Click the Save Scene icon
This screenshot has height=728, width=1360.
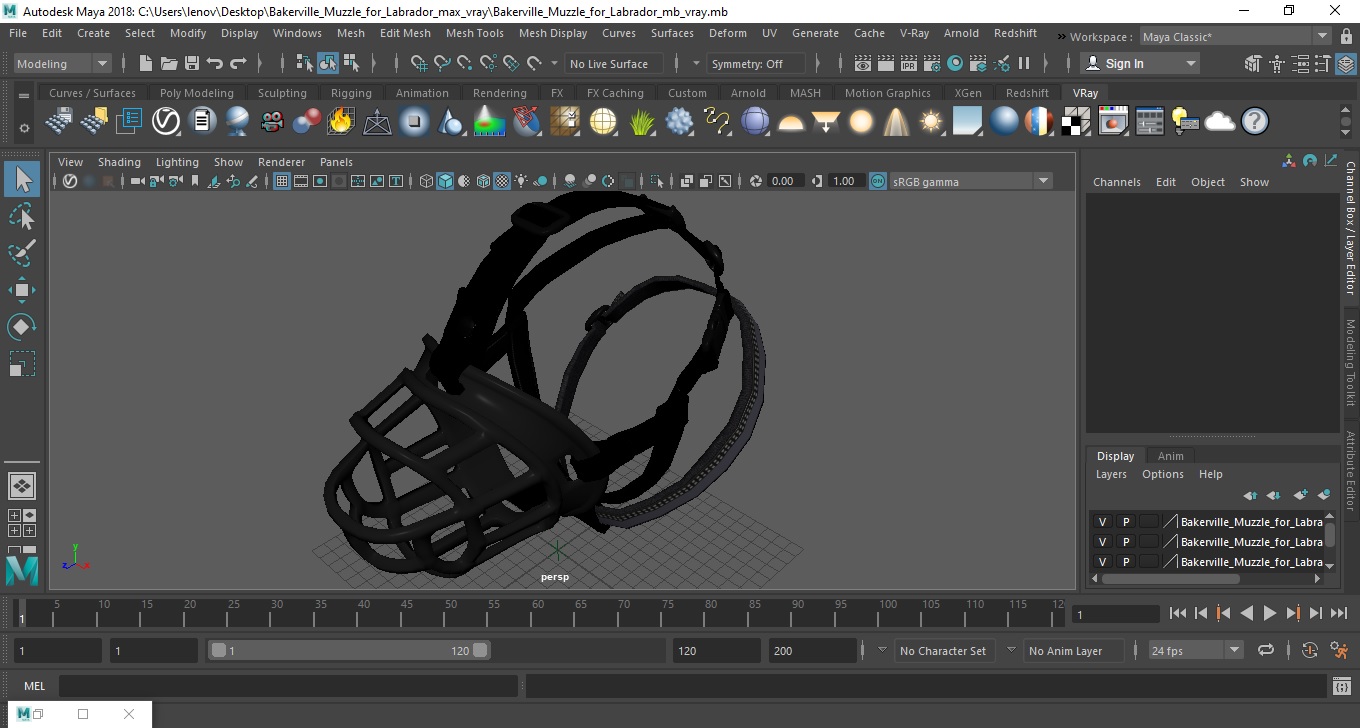(x=191, y=63)
